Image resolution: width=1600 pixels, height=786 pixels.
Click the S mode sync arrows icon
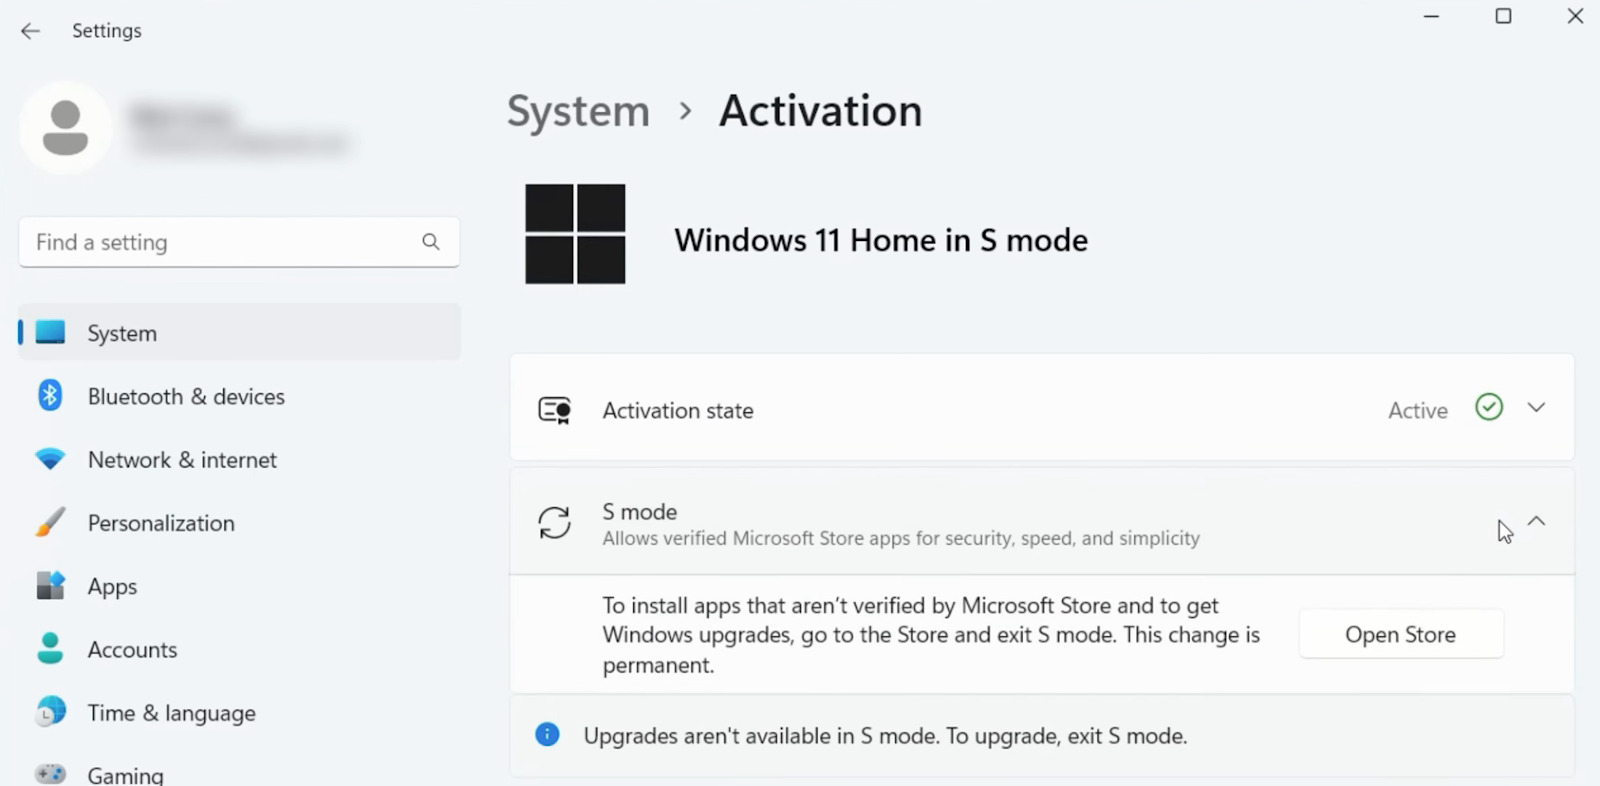click(x=554, y=522)
